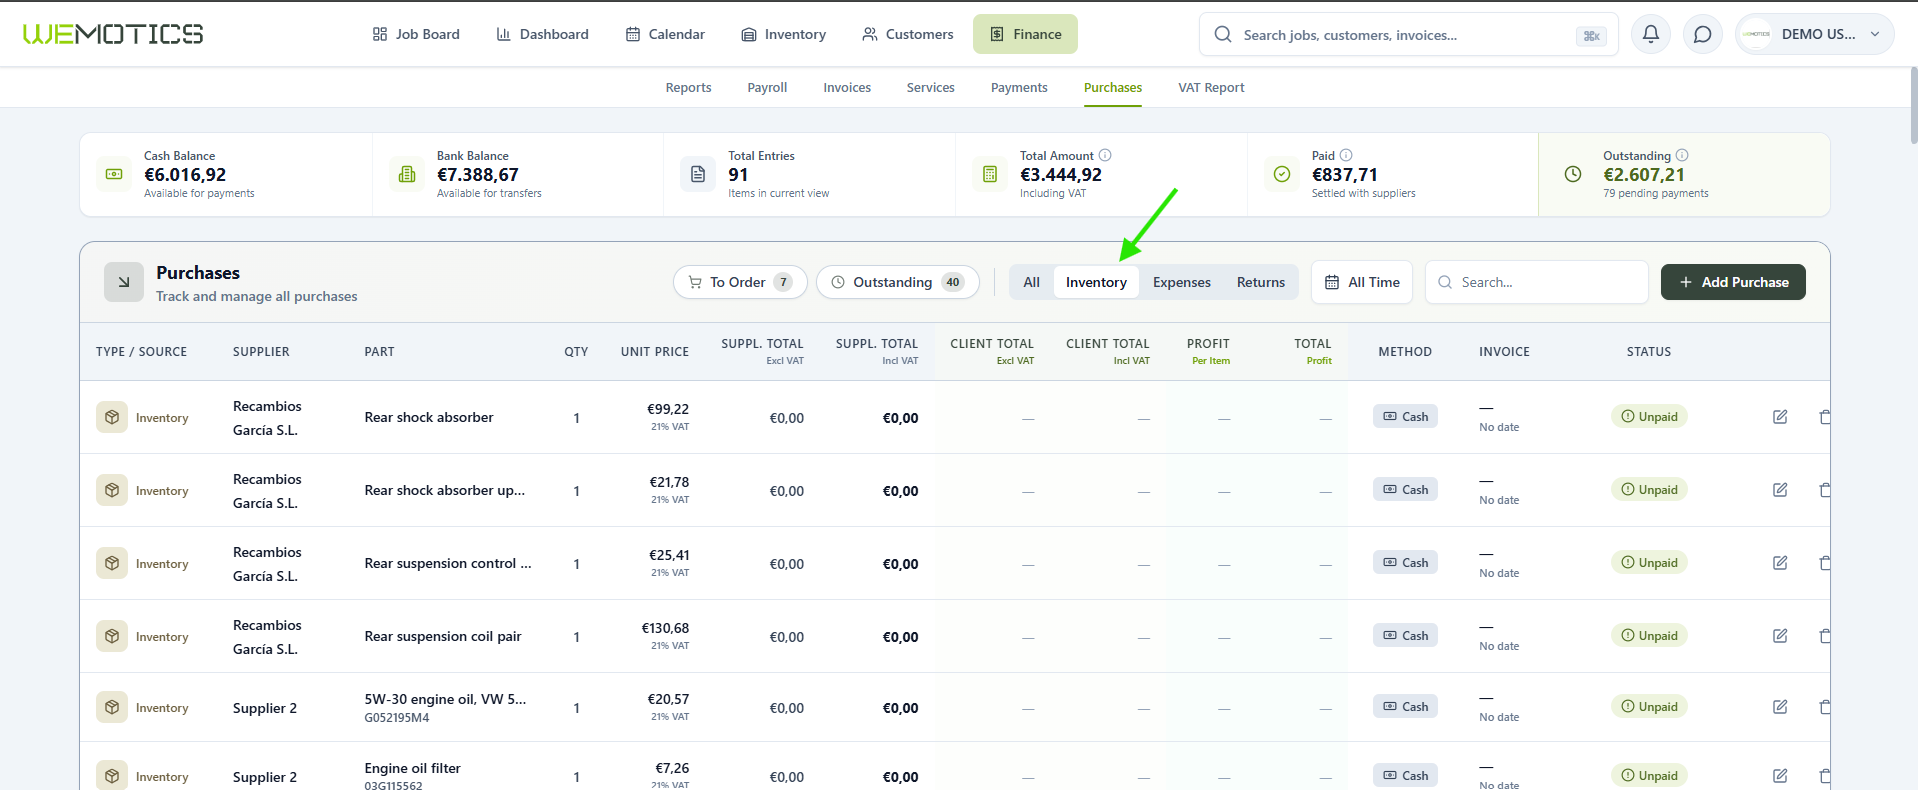Switch to the VAT Report tab
Viewport: 1918px width, 790px height.
(x=1211, y=88)
